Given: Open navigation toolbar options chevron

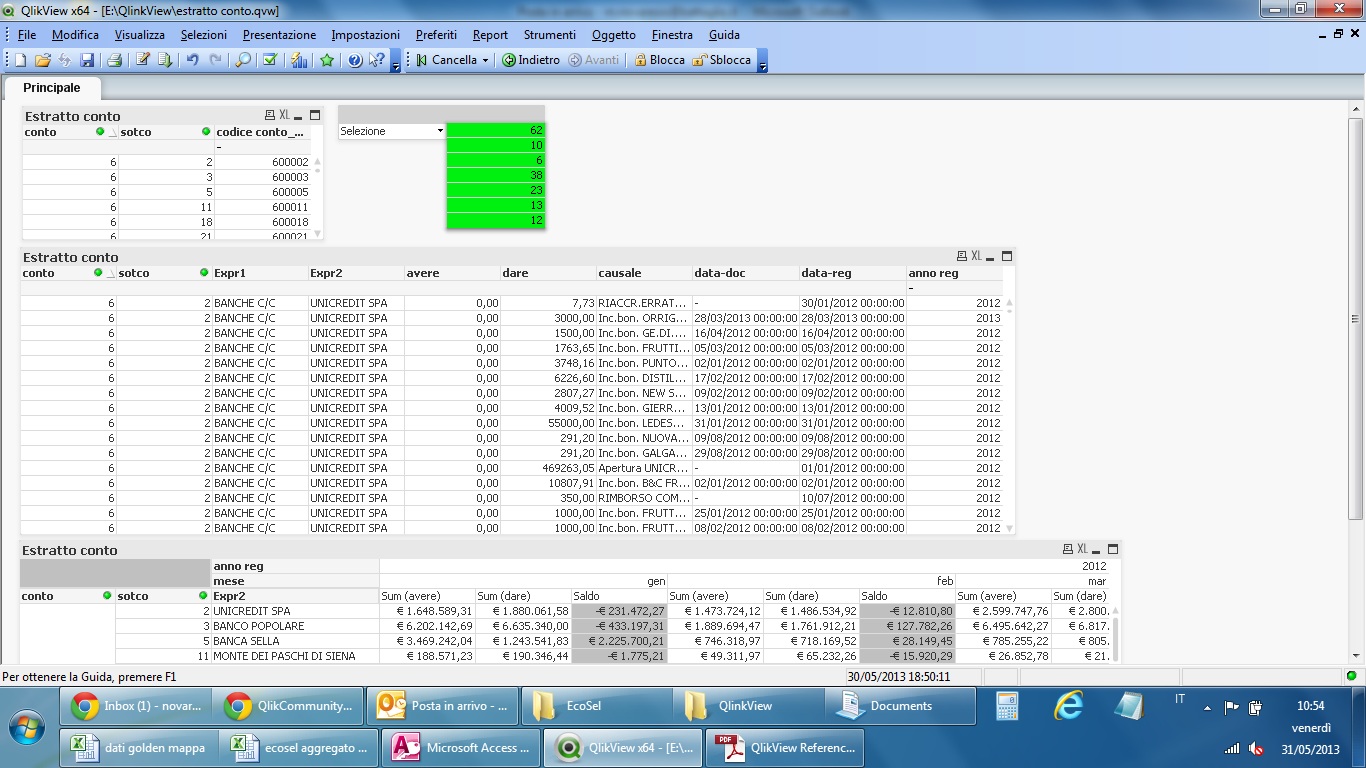Looking at the screenshot, I should pos(762,60).
